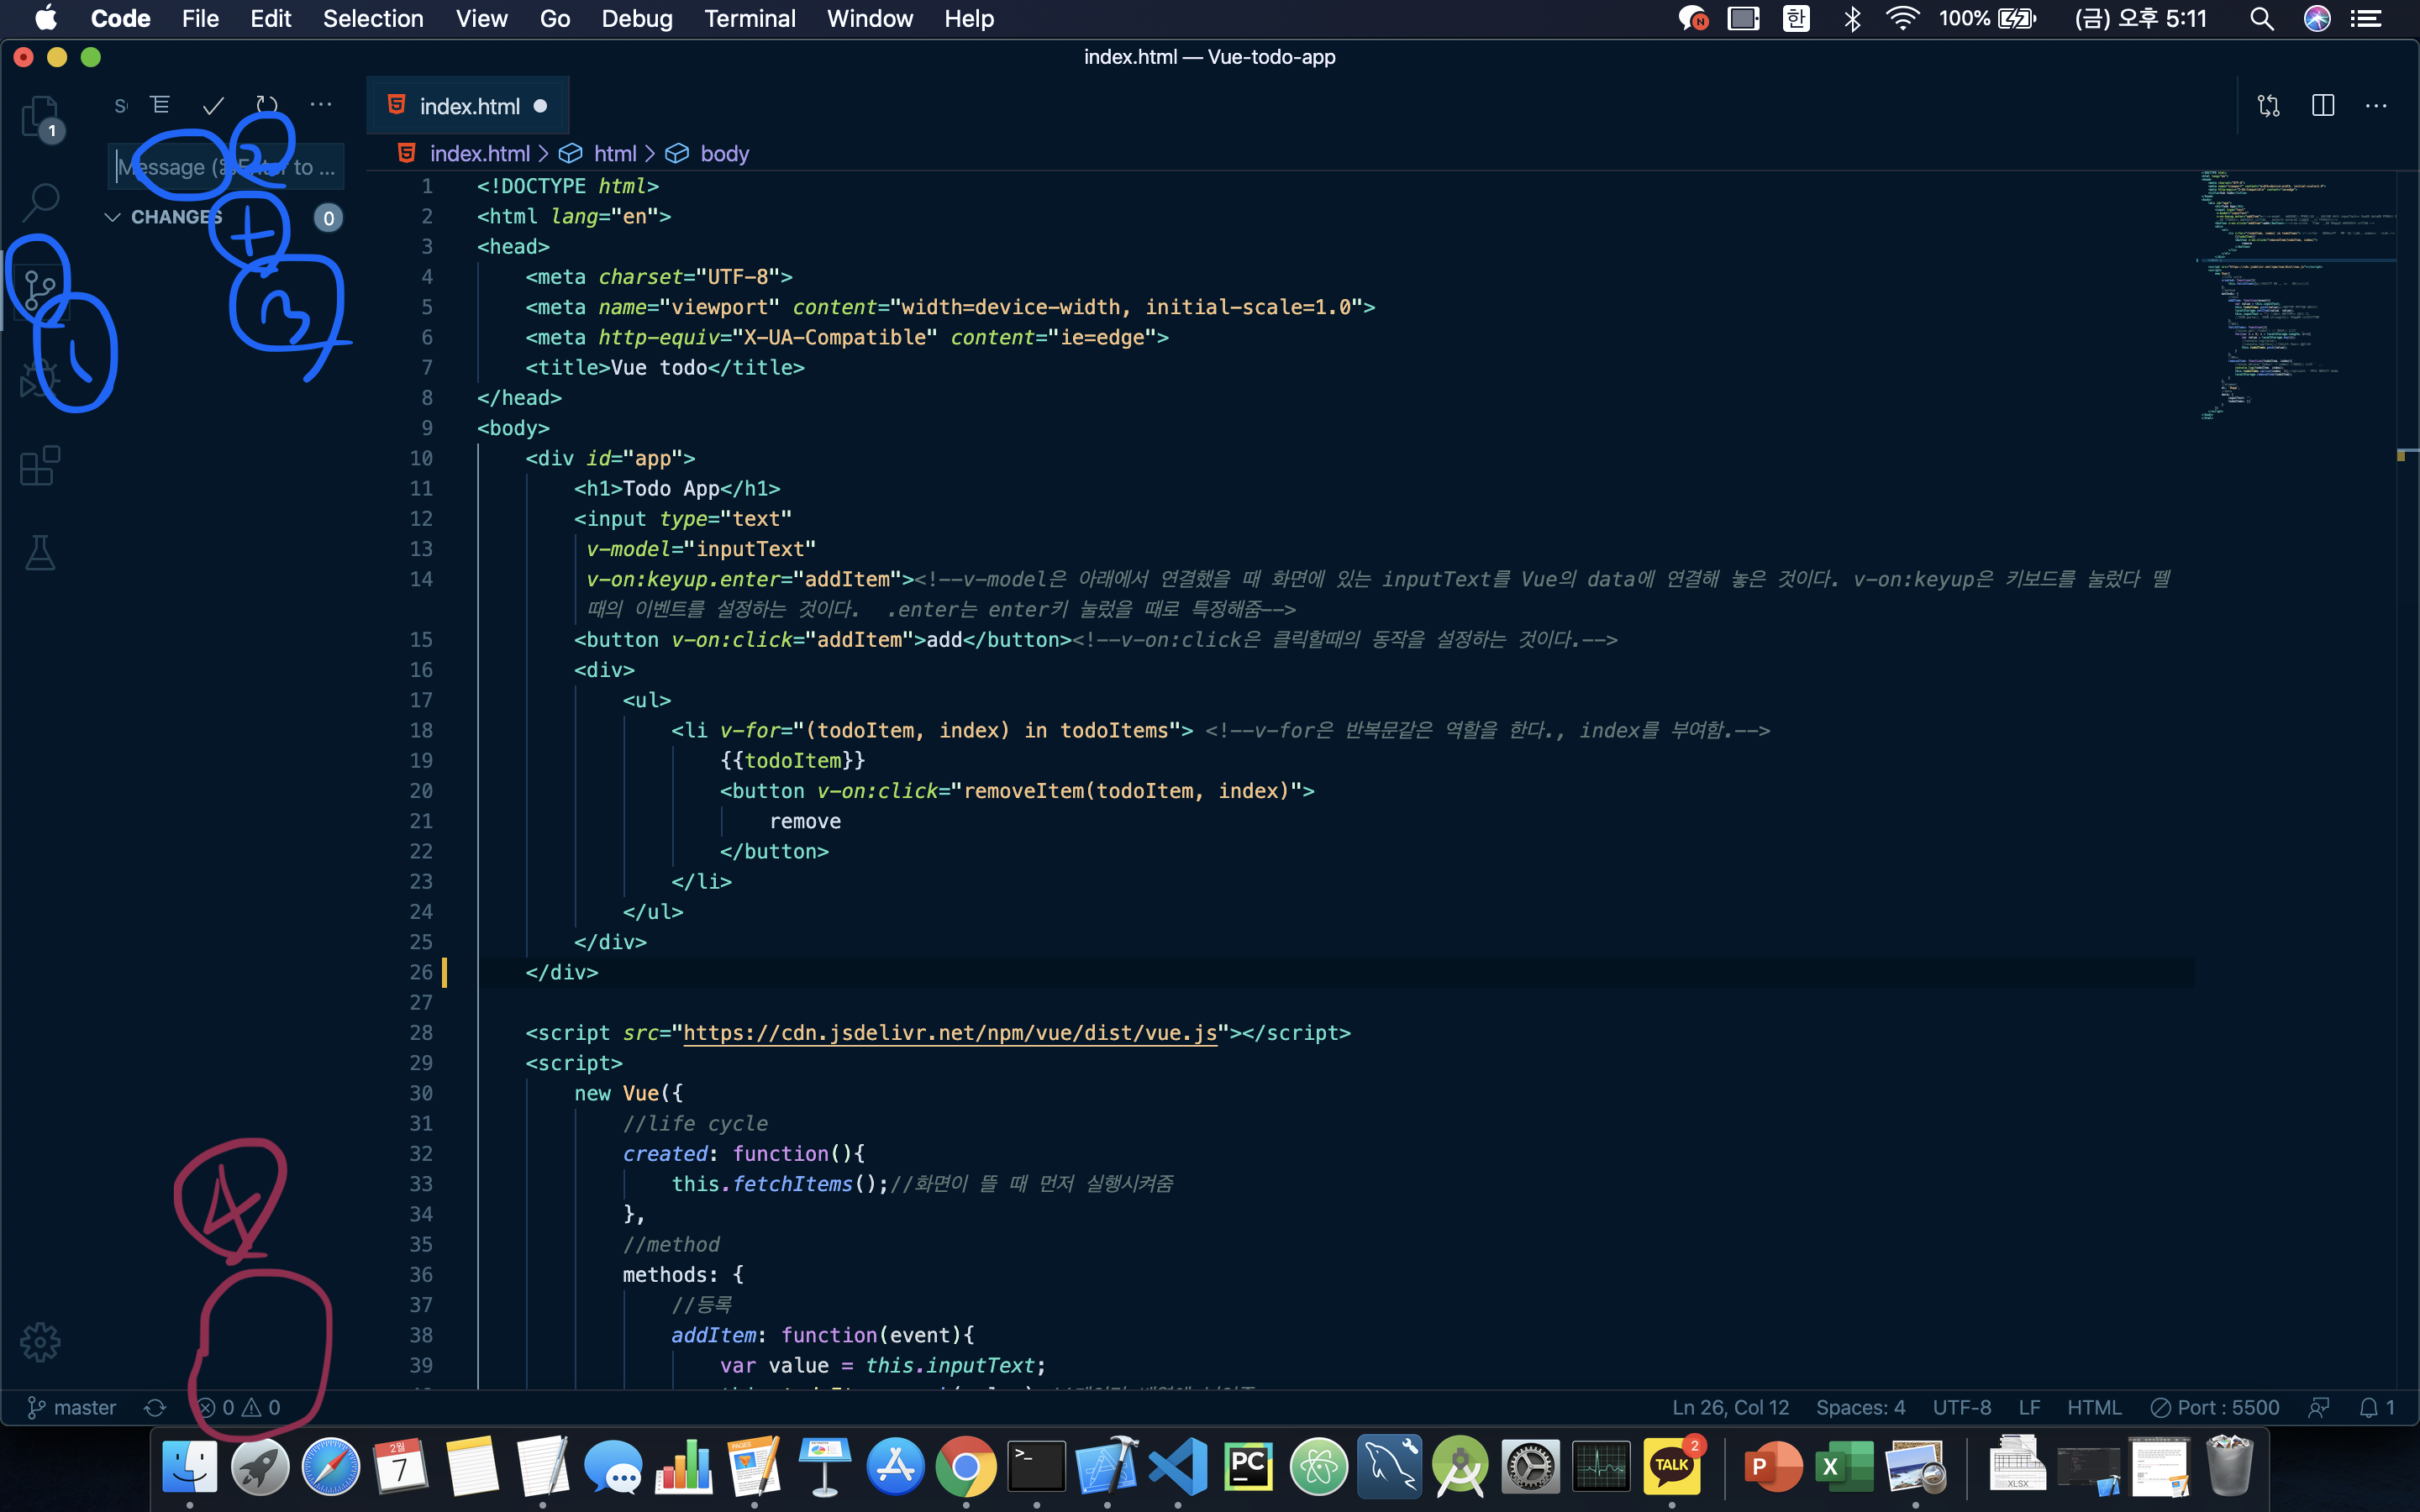Open the Terminal menu

click(749, 19)
